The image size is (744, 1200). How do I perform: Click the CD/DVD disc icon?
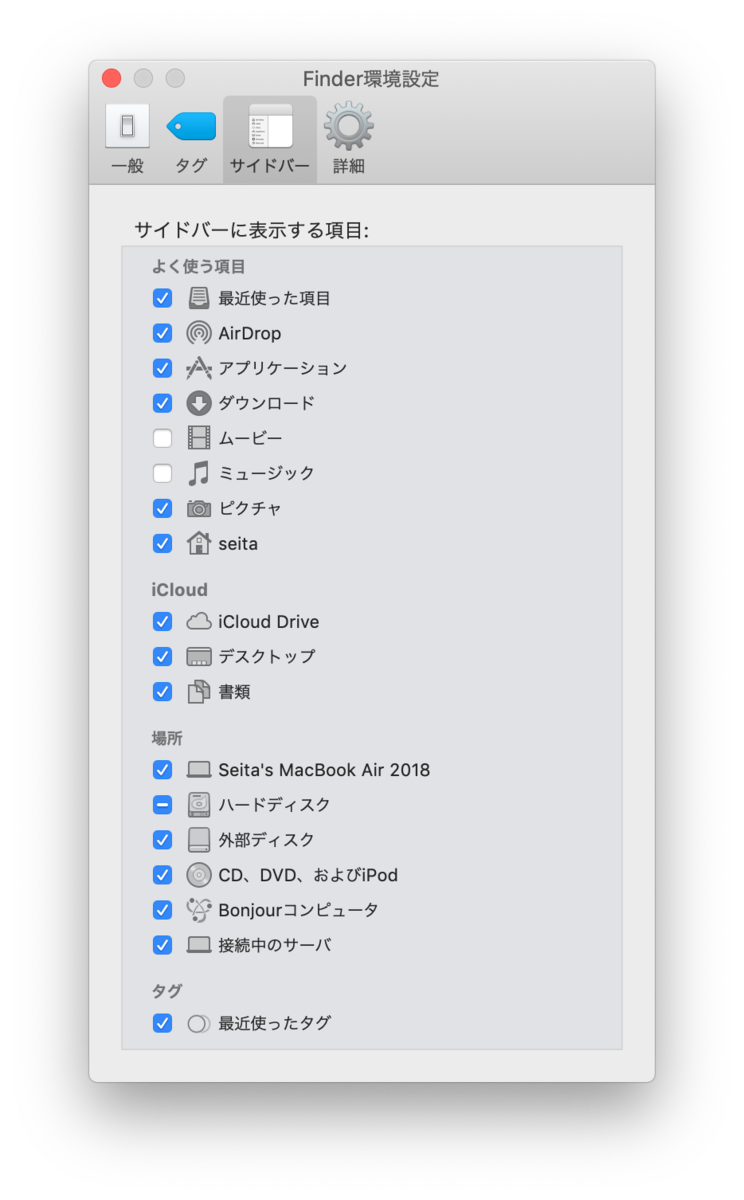click(x=199, y=875)
